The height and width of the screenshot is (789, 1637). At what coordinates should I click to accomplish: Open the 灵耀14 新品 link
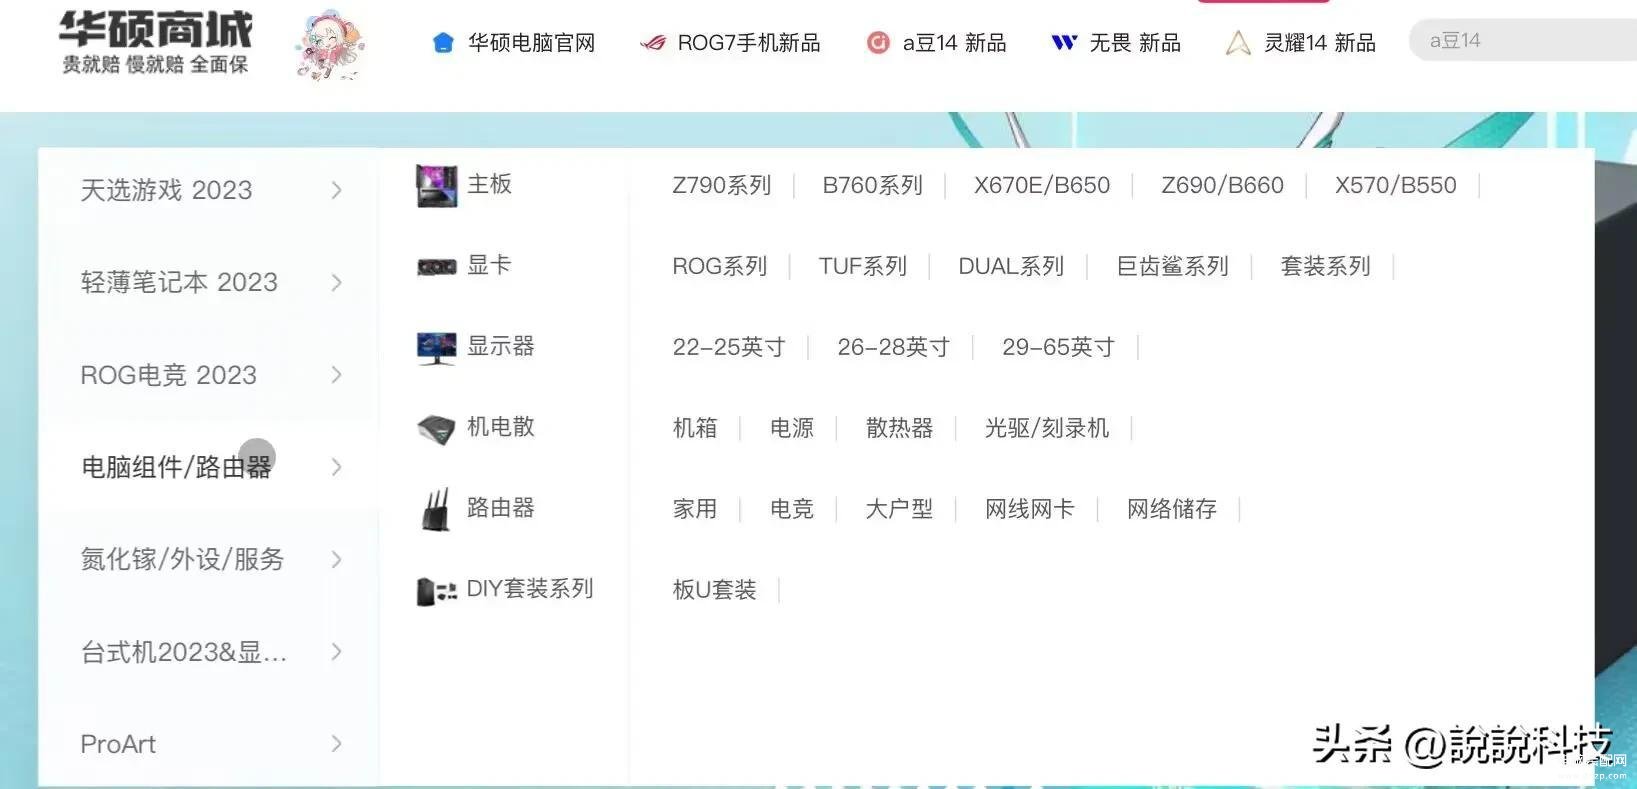[x=1320, y=43]
